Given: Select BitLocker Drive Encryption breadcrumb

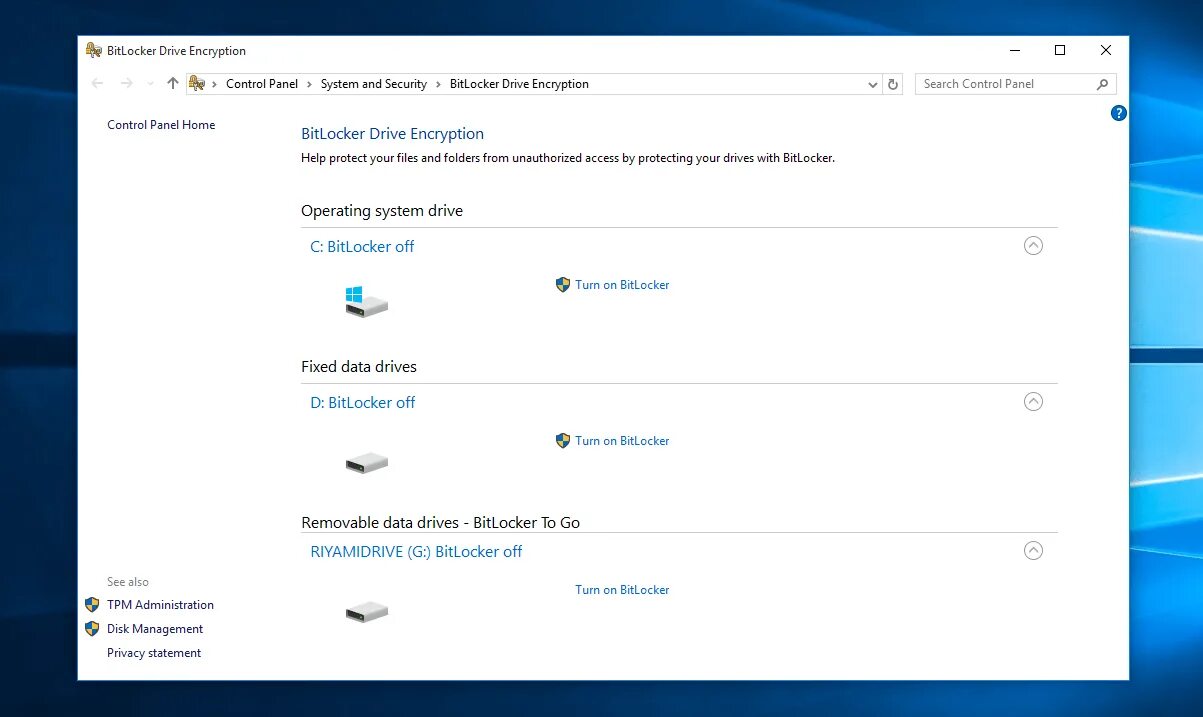Looking at the screenshot, I should pyautogui.click(x=519, y=84).
